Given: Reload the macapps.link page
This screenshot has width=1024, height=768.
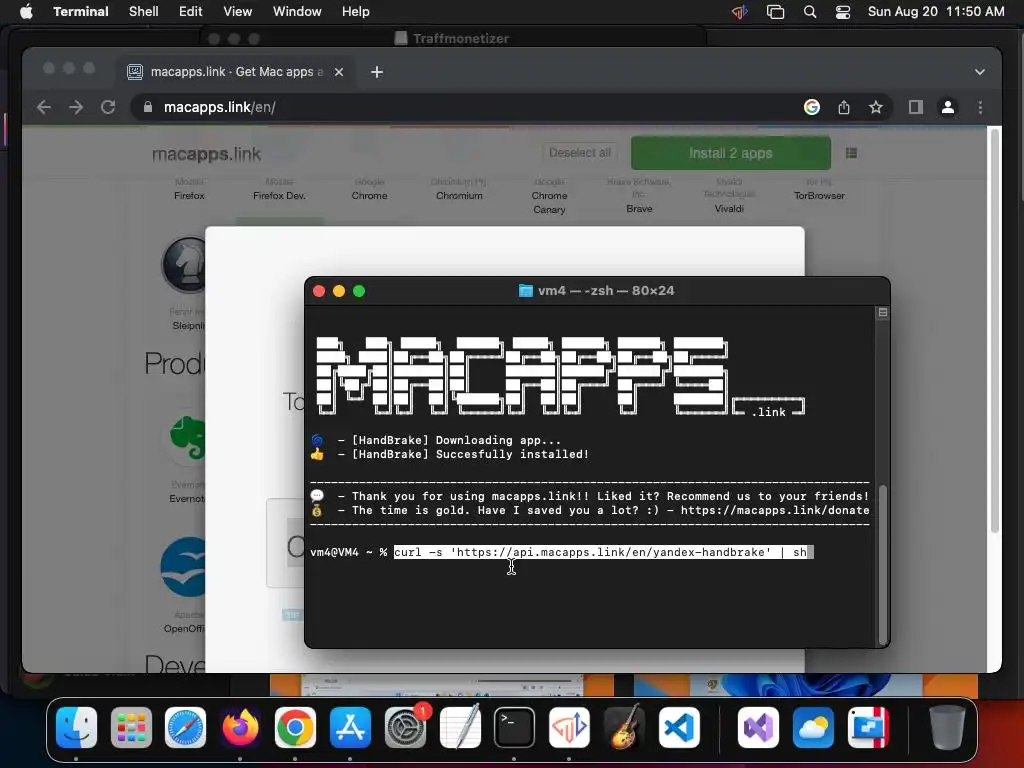Looking at the screenshot, I should click(108, 107).
